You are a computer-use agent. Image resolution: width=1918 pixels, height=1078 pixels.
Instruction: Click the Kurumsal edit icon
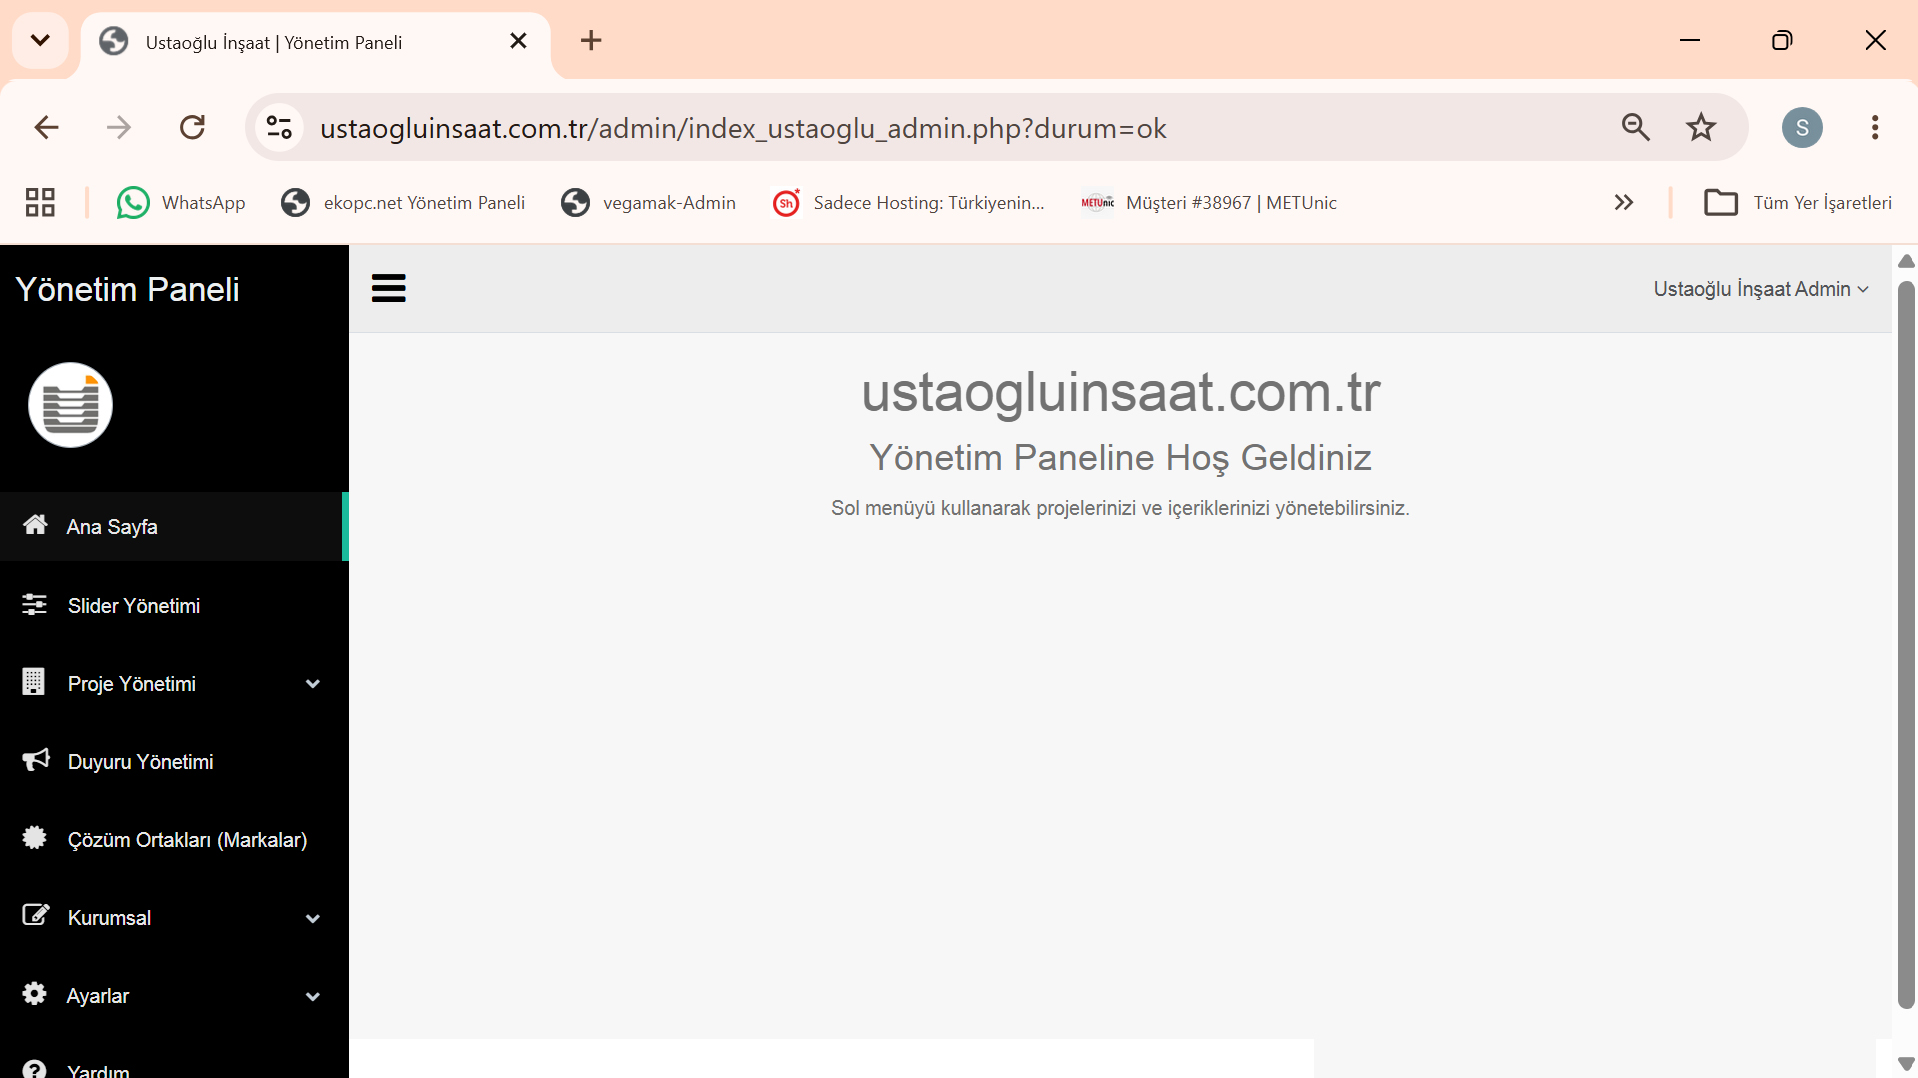(x=36, y=915)
